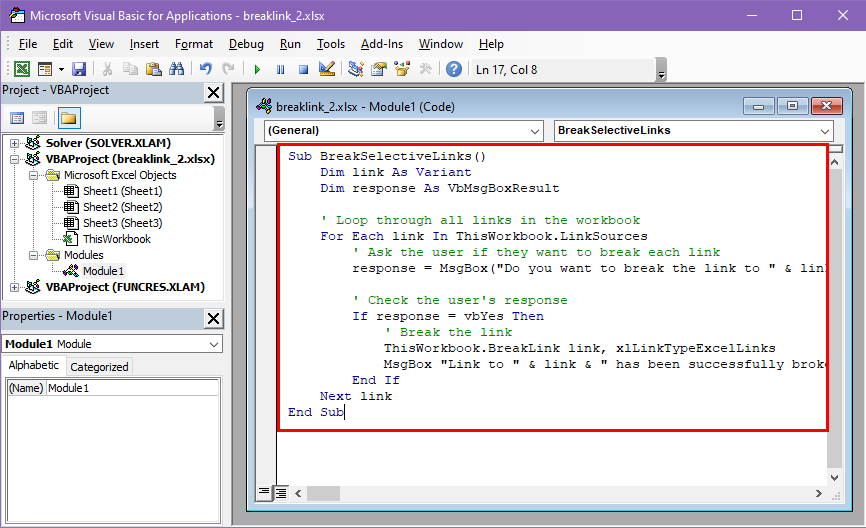Click the Reset stop icon

coord(303,70)
